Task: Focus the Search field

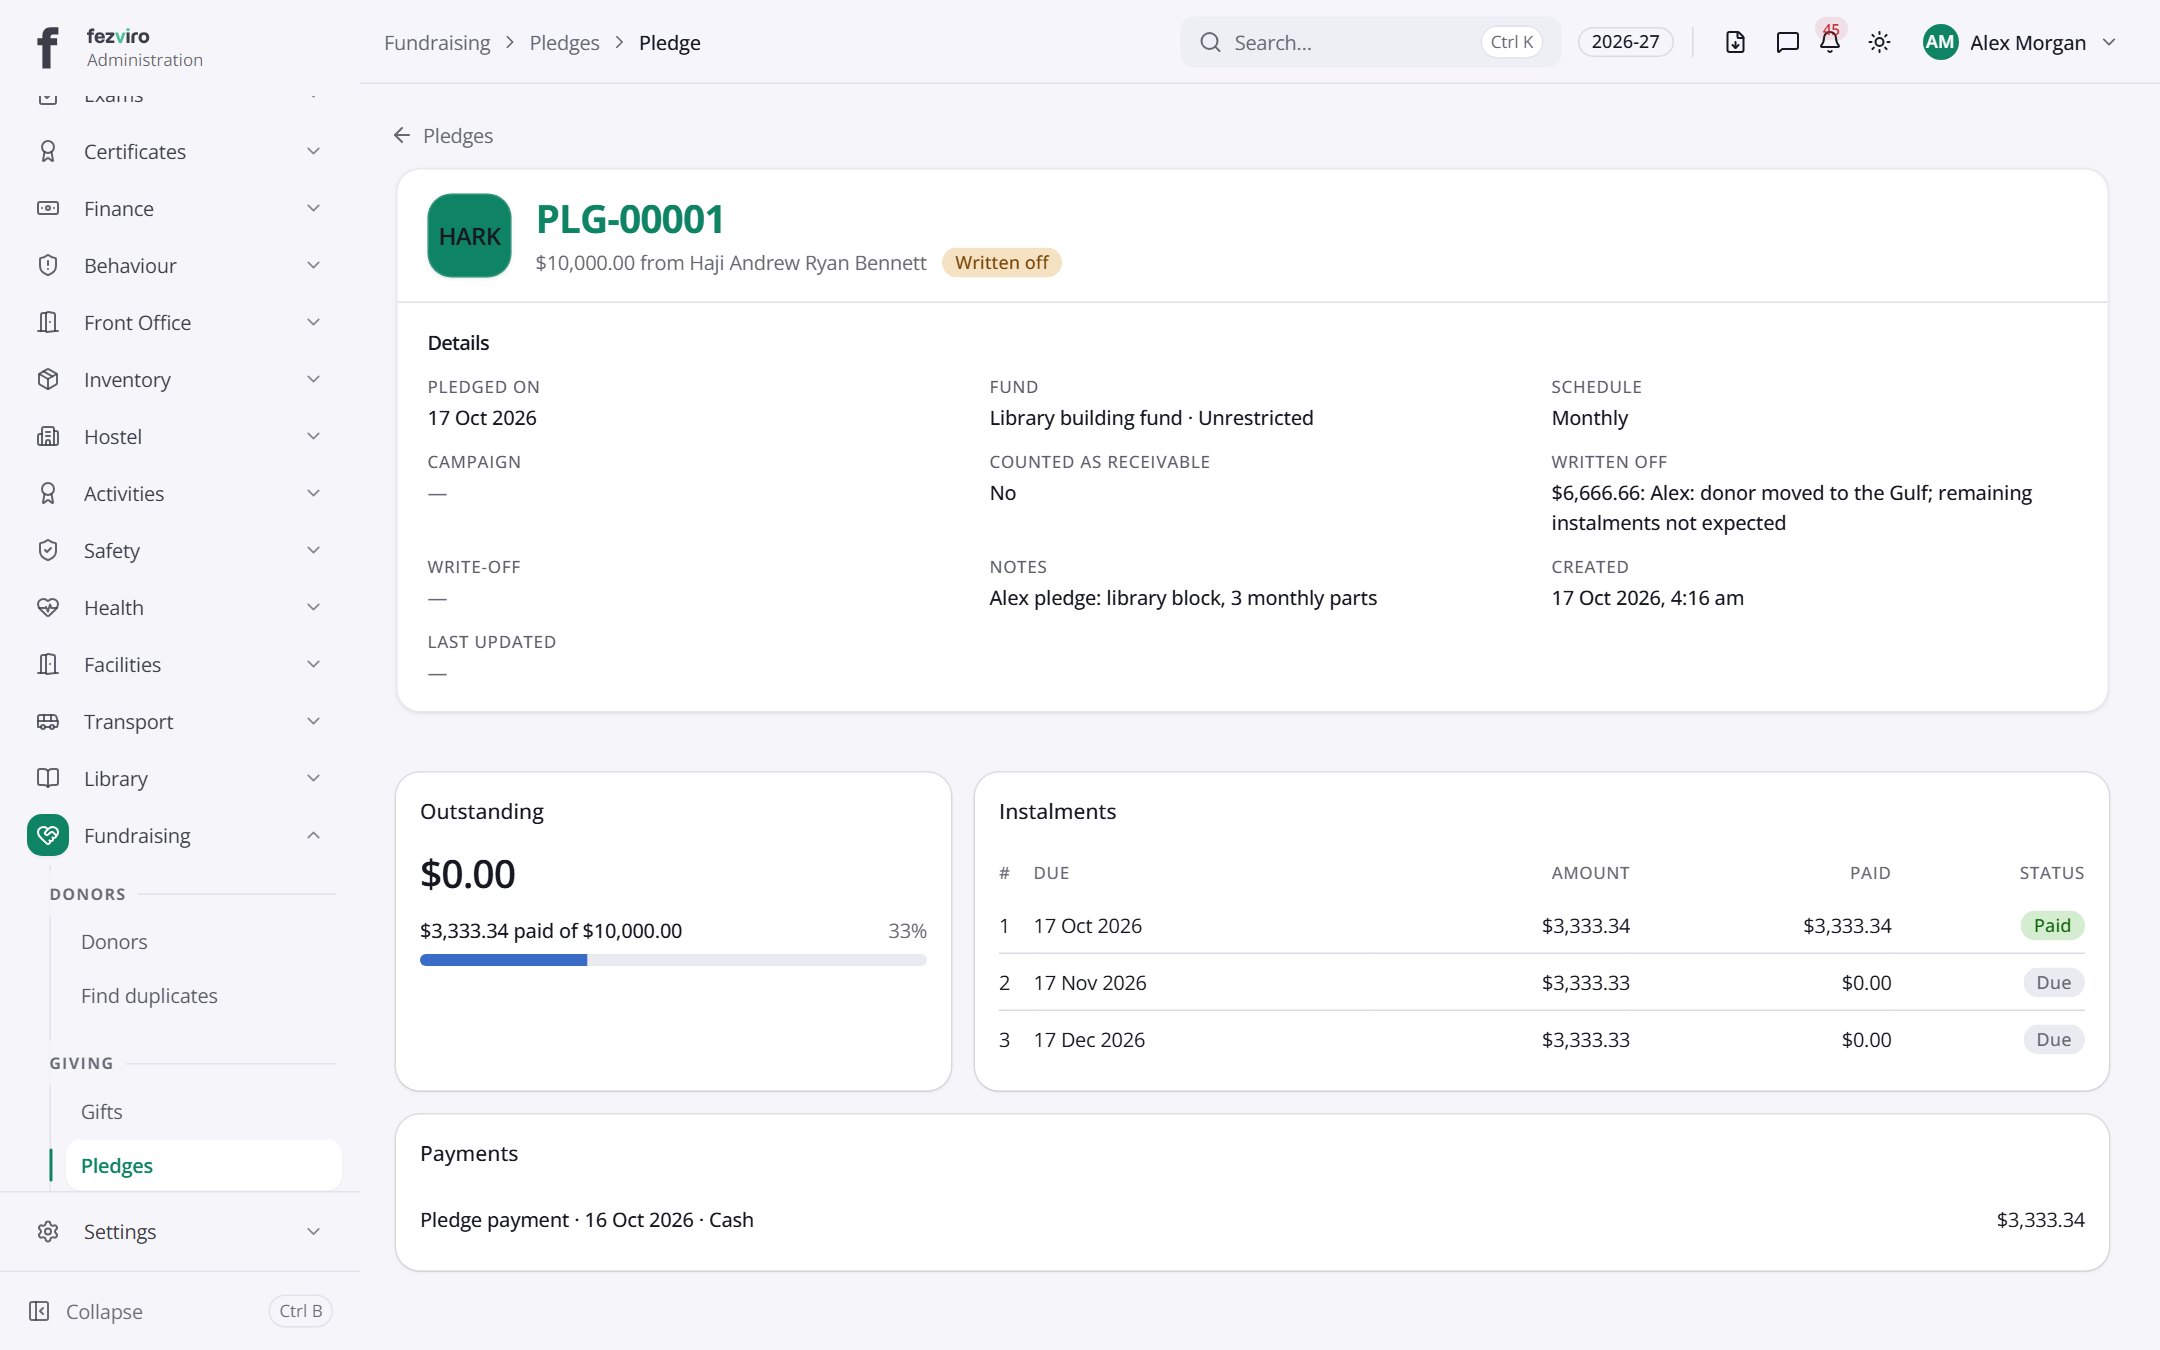Action: click(1370, 42)
